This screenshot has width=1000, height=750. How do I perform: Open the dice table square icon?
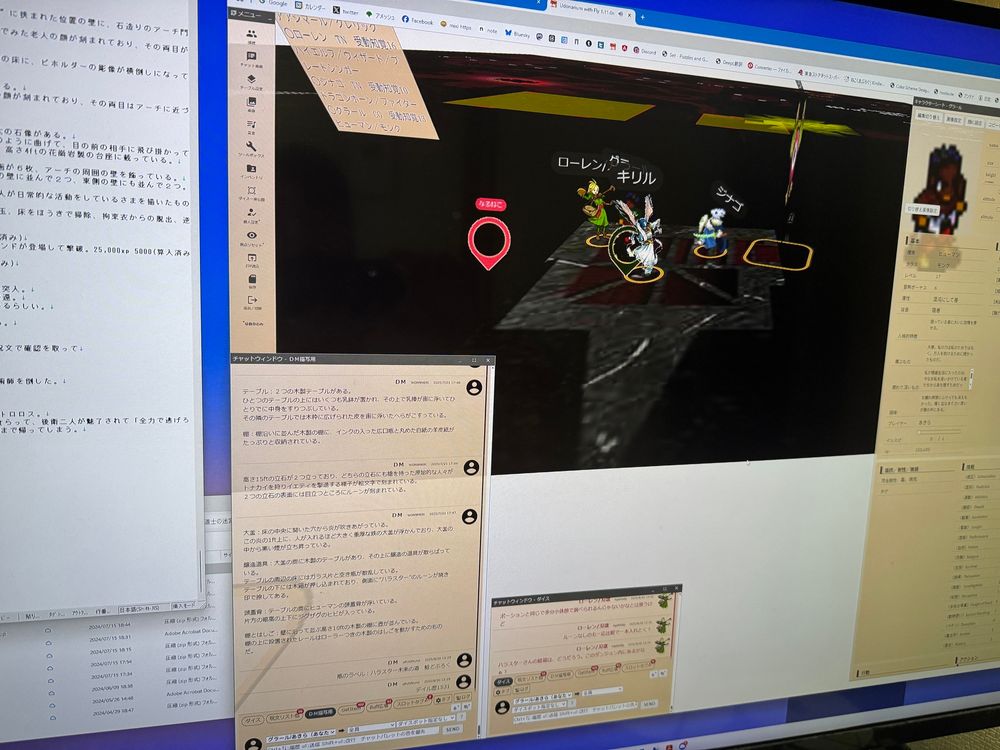coord(252,191)
